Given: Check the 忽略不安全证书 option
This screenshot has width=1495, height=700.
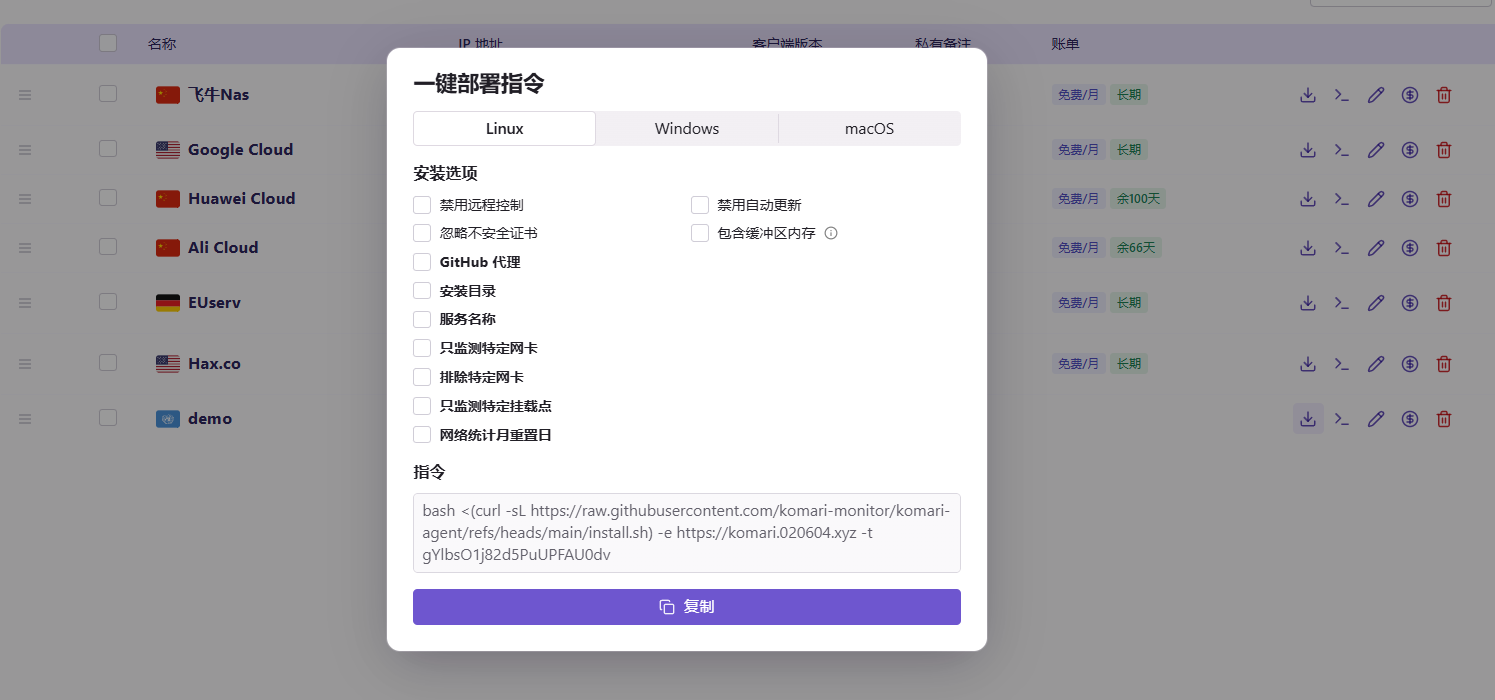Looking at the screenshot, I should (x=422, y=233).
